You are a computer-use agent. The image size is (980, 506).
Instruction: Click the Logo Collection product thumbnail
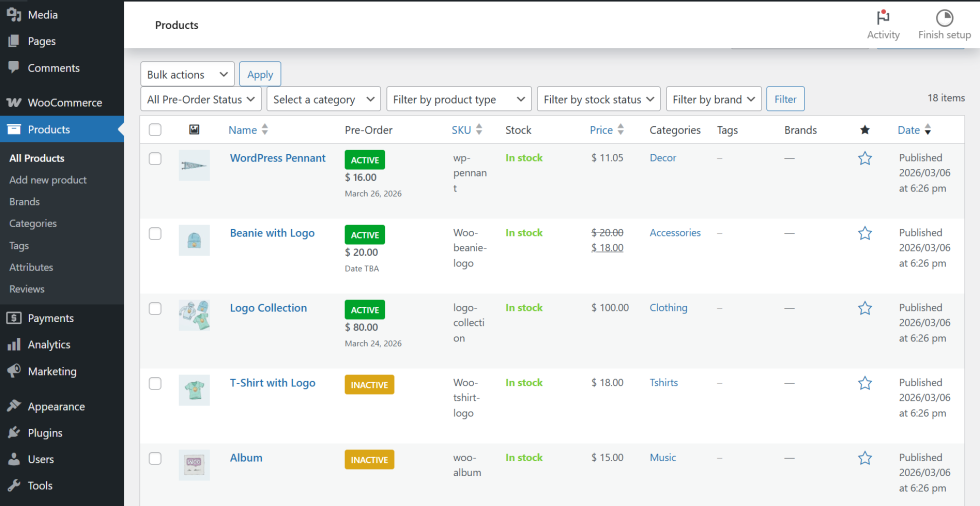point(194,315)
